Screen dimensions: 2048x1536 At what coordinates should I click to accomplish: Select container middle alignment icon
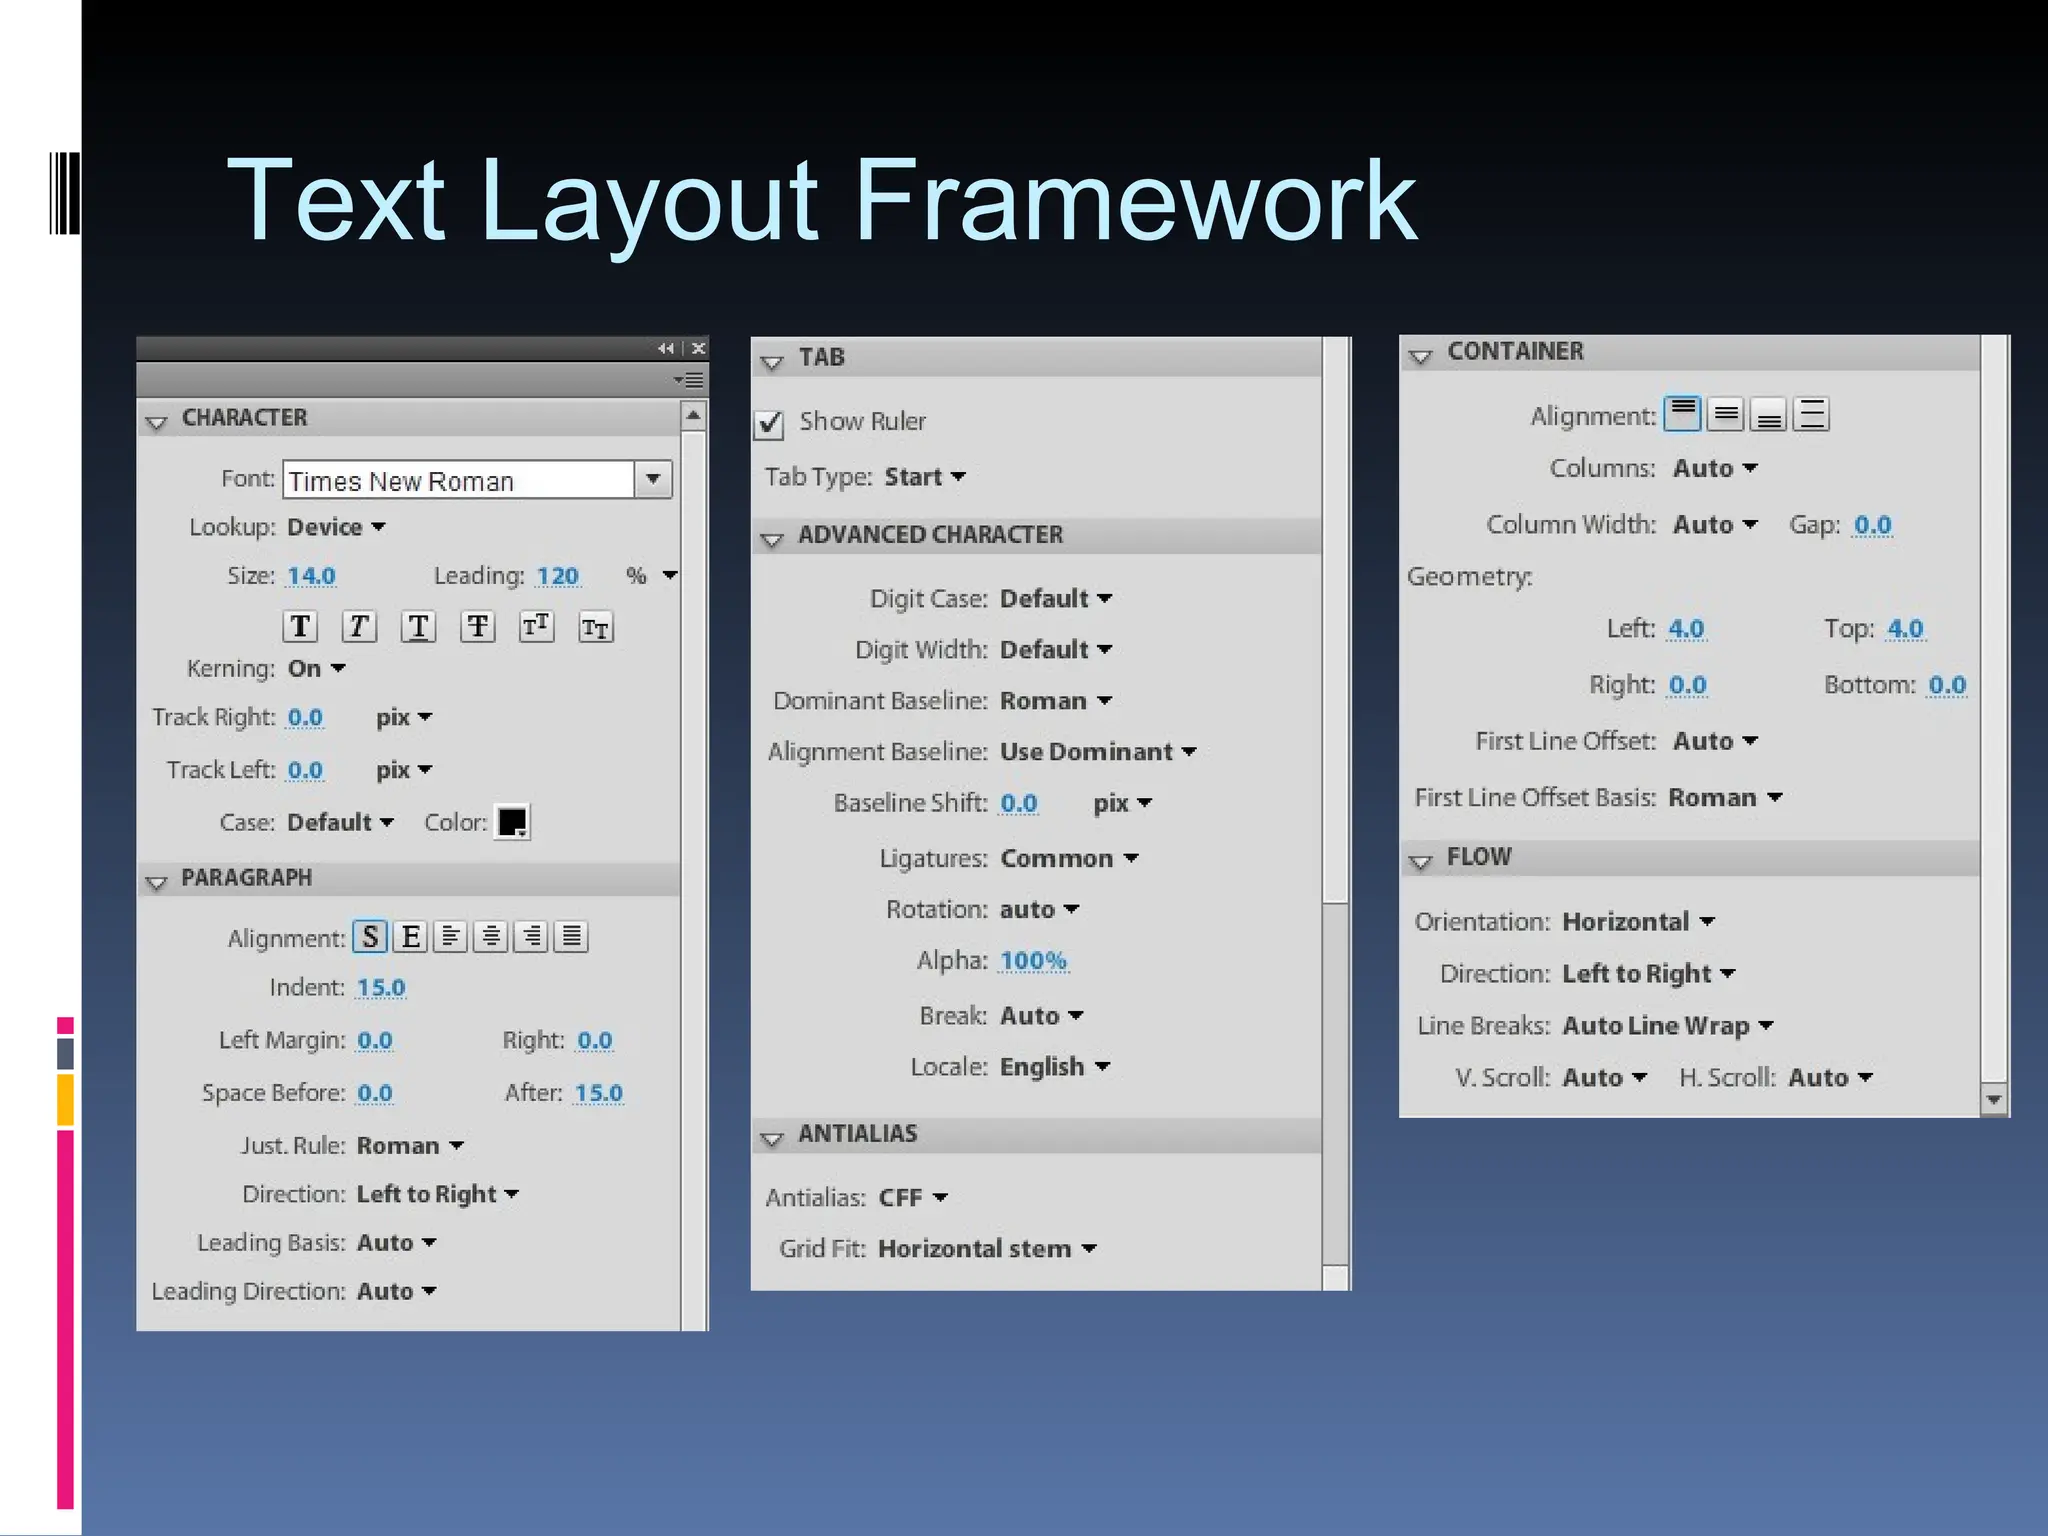(1726, 413)
